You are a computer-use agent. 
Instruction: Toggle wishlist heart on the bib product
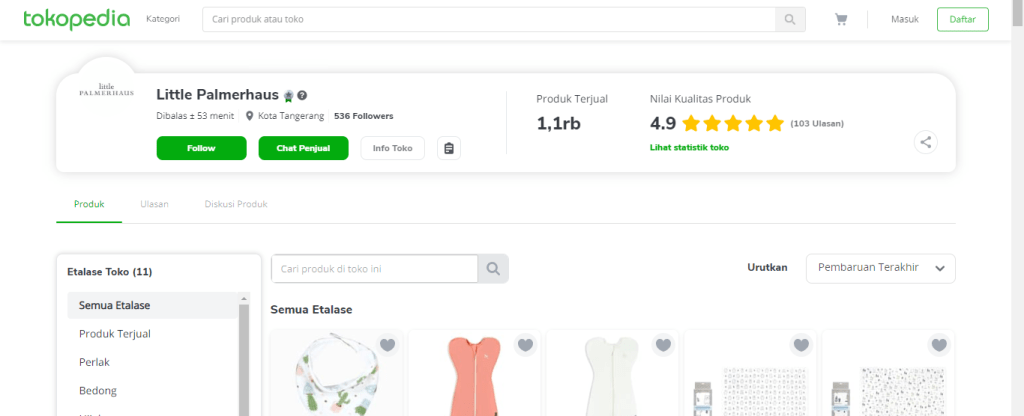click(x=388, y=345)
